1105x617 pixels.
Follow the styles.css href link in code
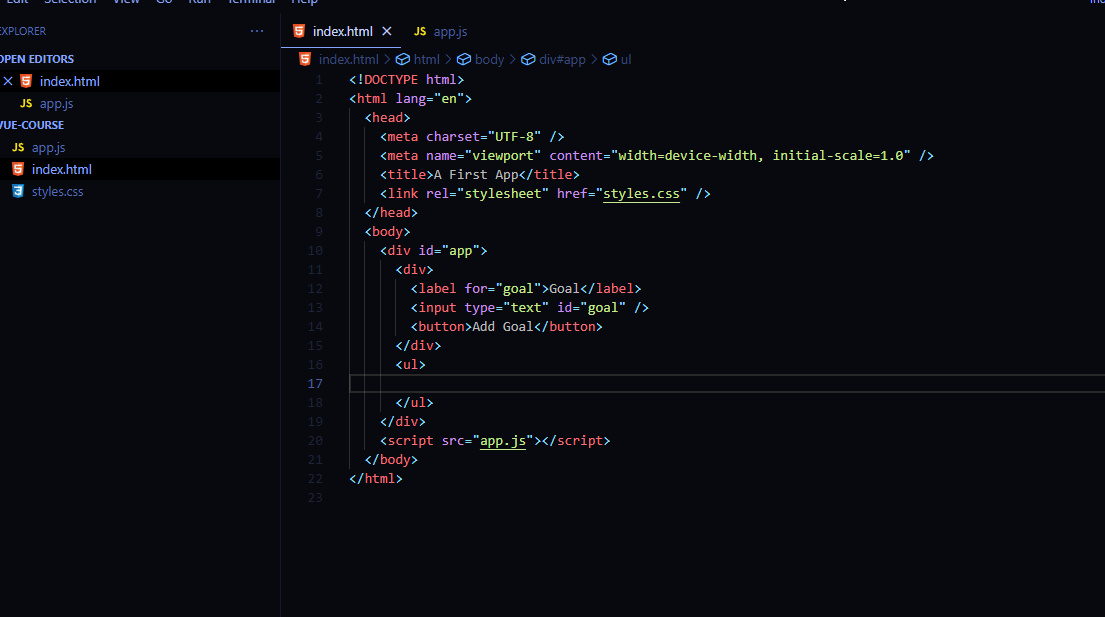pyautogui.click(x=641, y=193)
